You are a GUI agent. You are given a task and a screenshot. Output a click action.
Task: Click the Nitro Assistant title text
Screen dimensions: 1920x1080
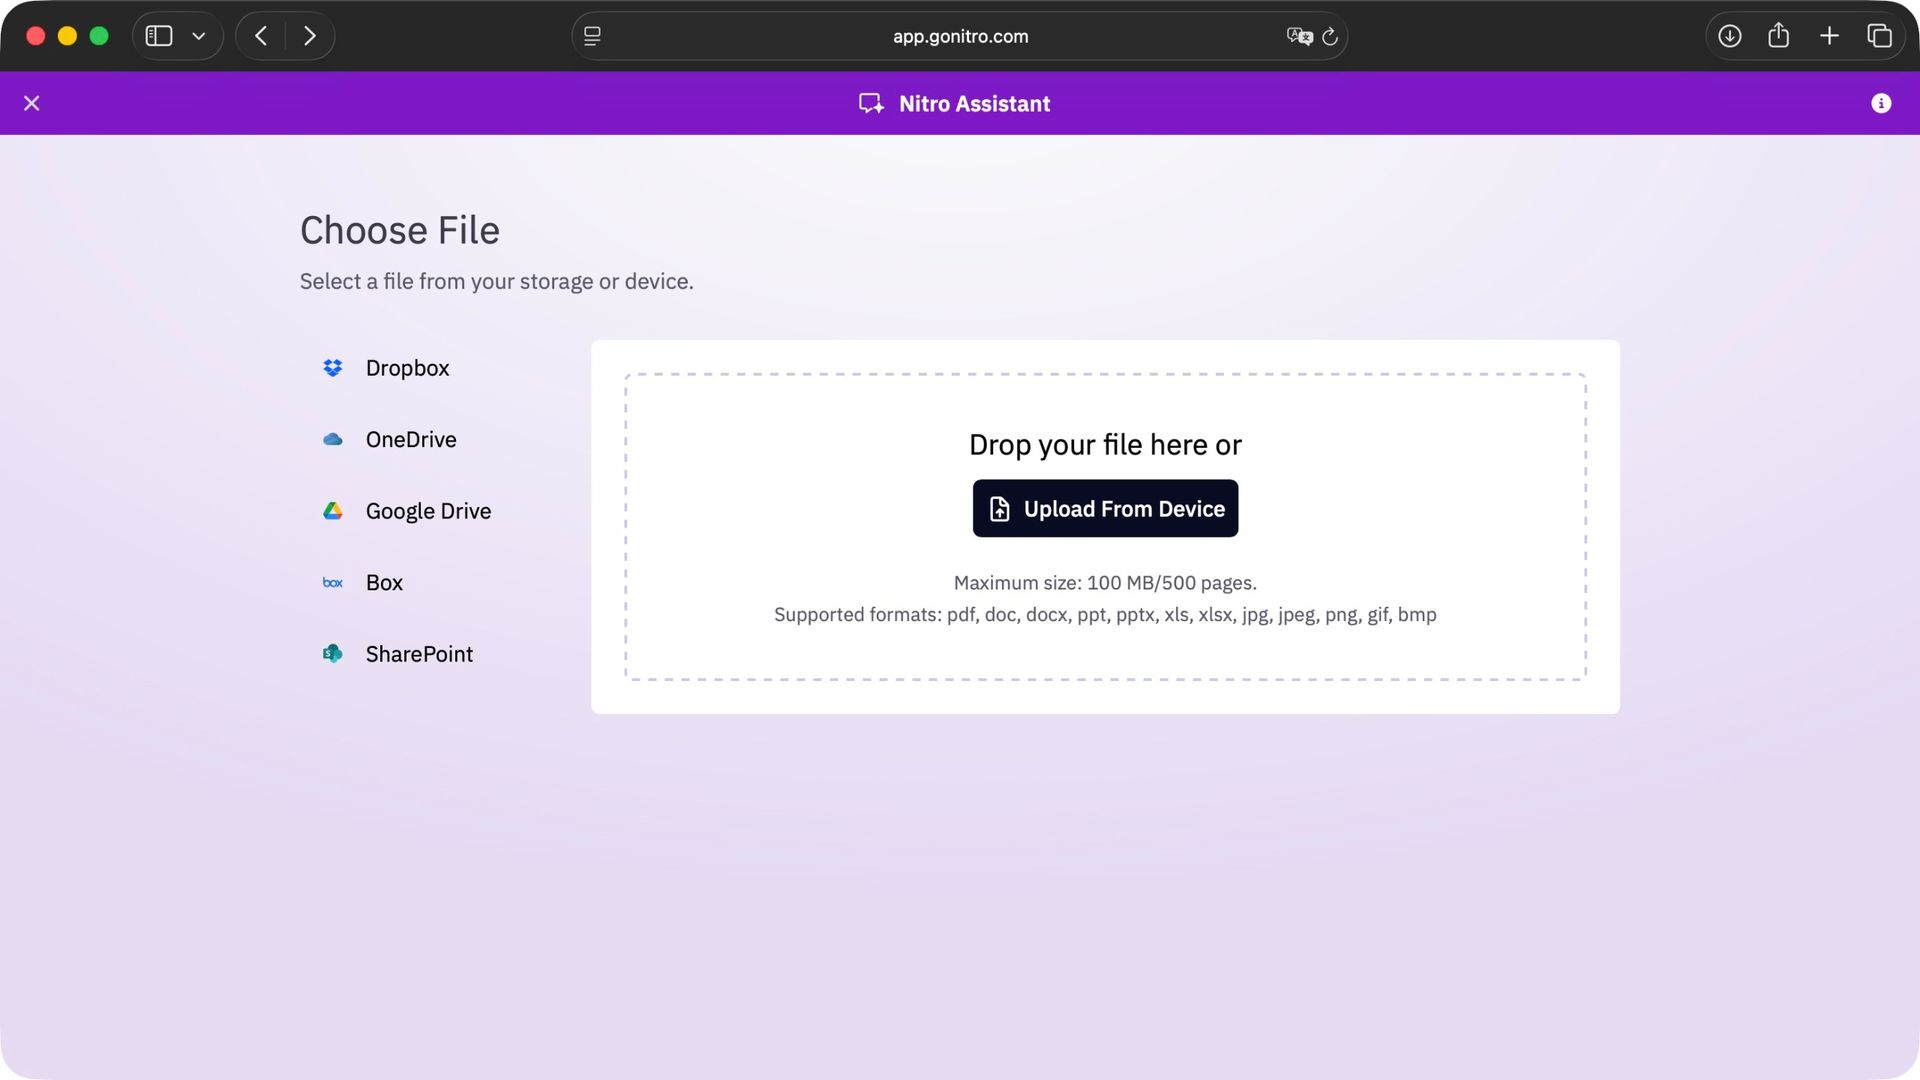click(974, 103)
